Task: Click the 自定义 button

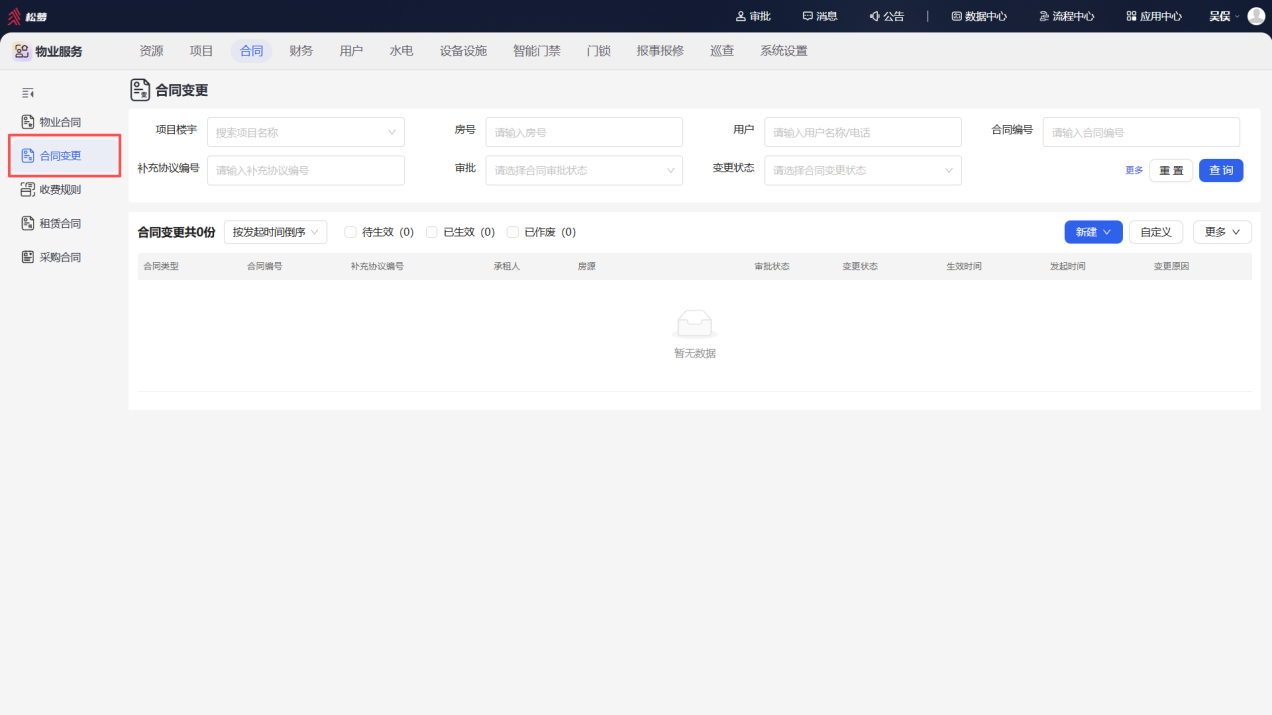Action: click(x=1156, y=232)
